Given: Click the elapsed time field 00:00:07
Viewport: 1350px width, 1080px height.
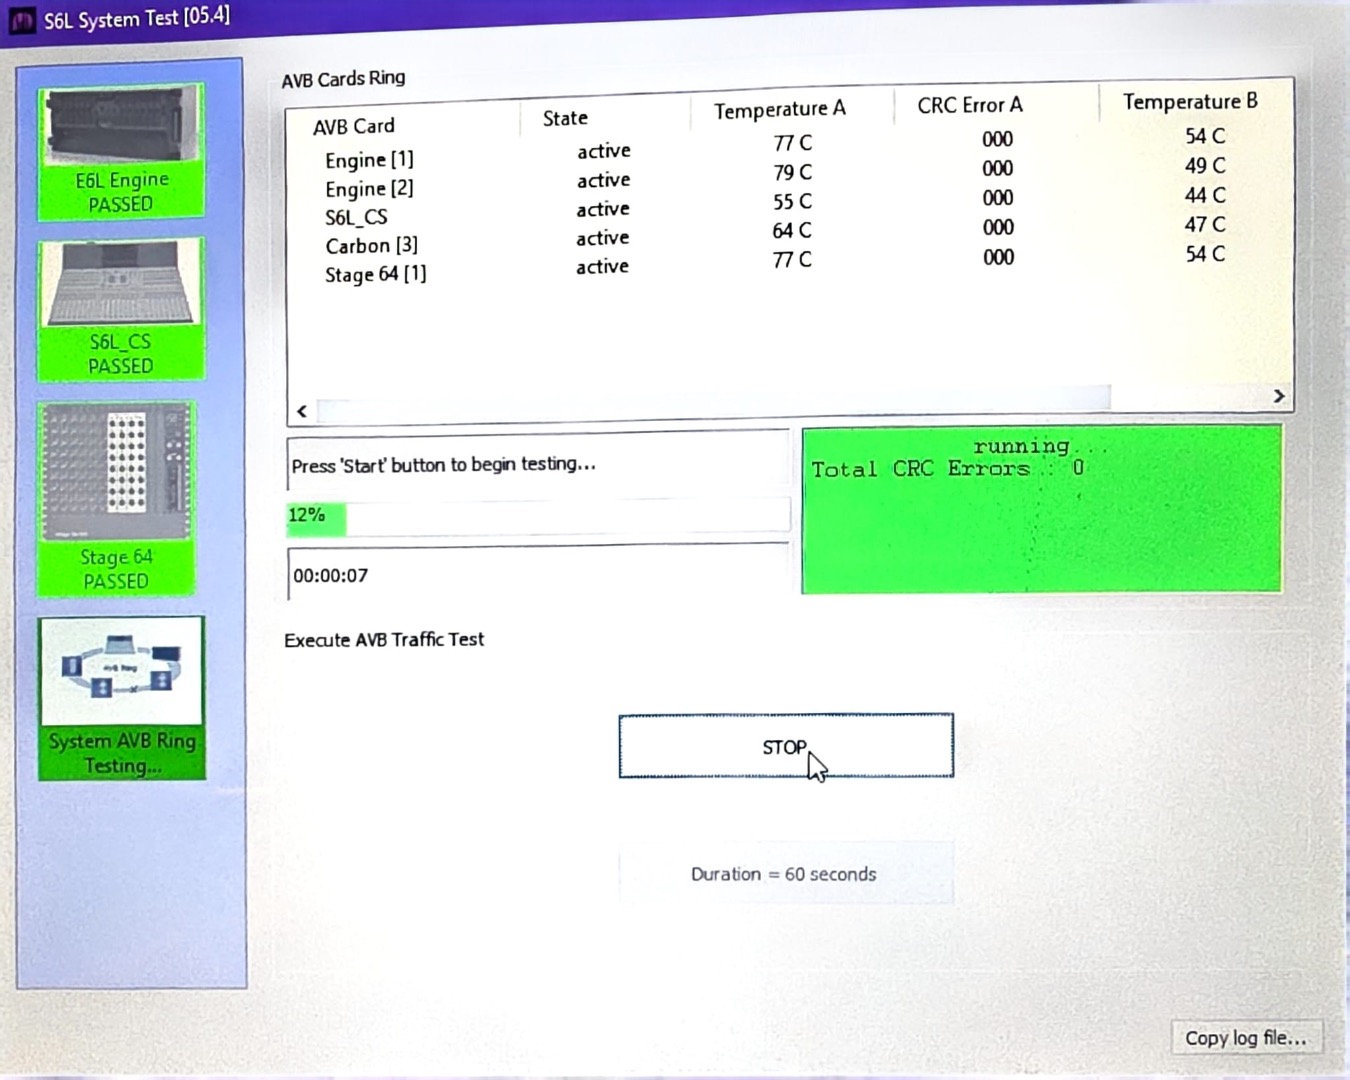Looking at the screenshot, I should tap(538, 574).
